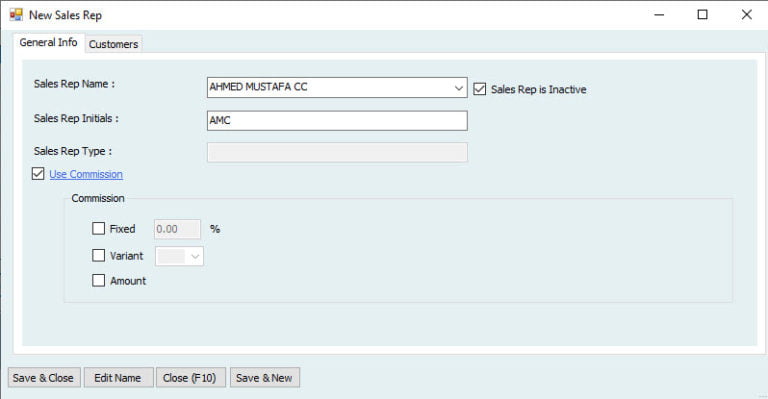Click the Sales Rep Initials : label
768x399 pixels.
point(76,118)
